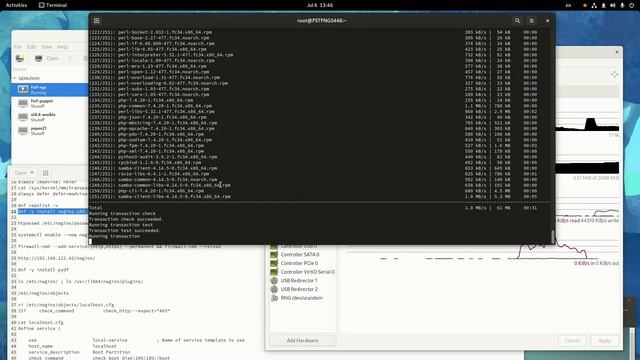Screen dimensions: 640x360
Task: Click the cat localhost.cfg line in editor
Action: pyautogui.click(x=41, y=322)
